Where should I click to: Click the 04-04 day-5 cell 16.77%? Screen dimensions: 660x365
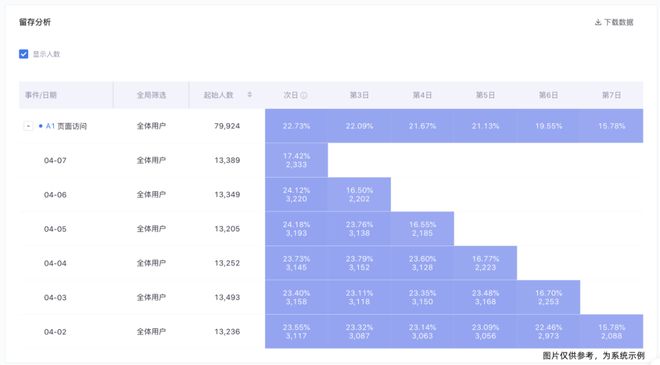pos(485,263)
